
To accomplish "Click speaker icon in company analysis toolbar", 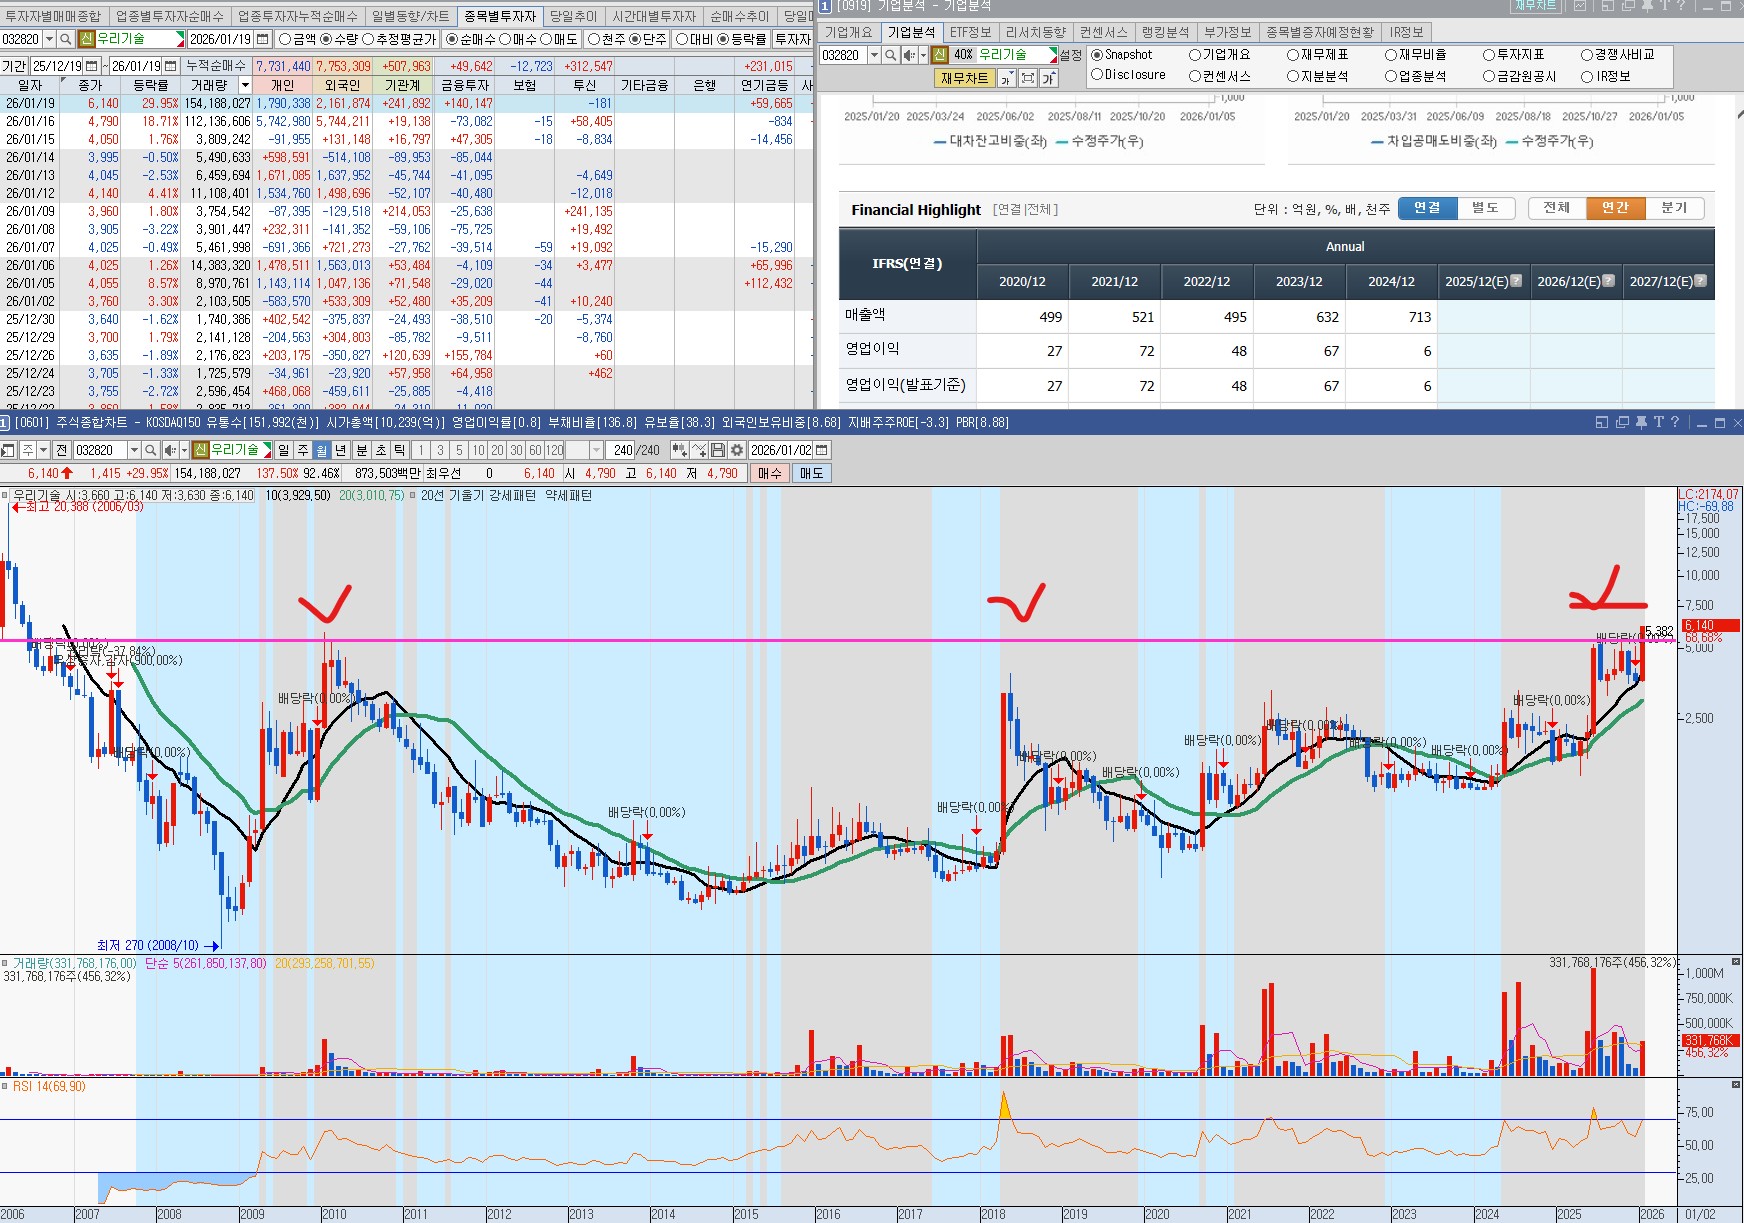I will pyautogui.click(x=908, y=55).
